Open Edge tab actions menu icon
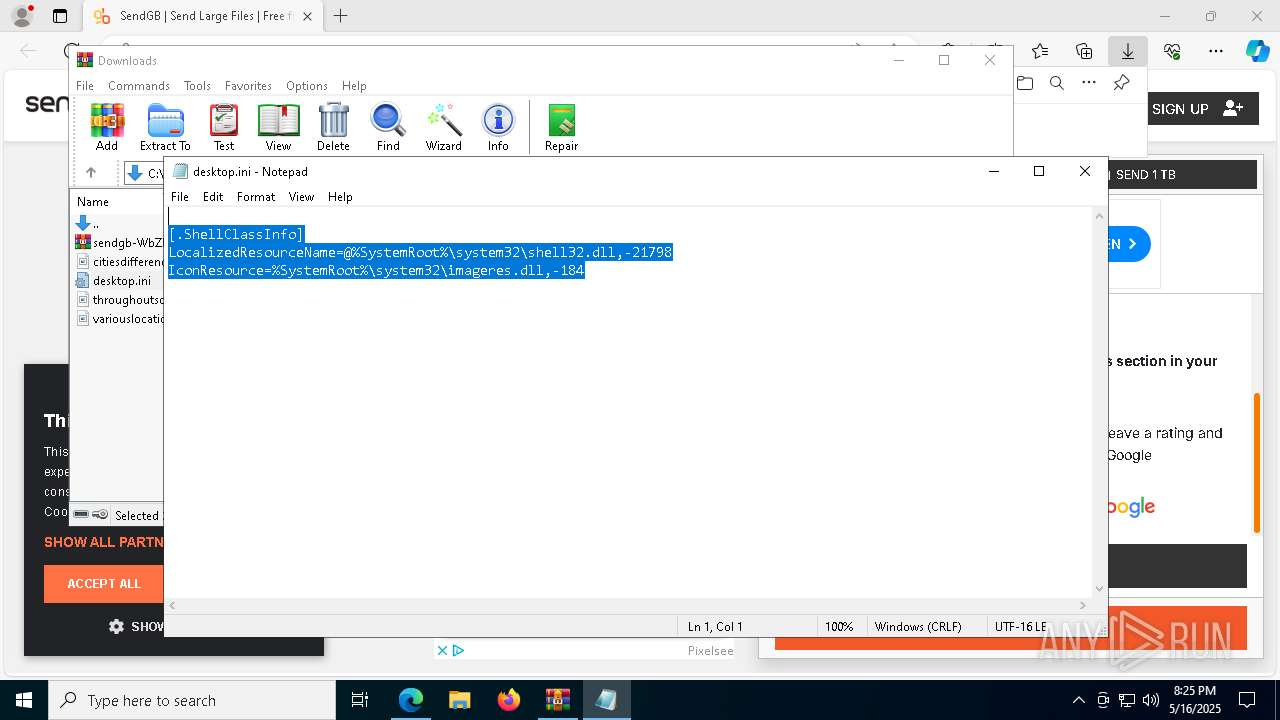This screenshot has width=1280, height=720. (x=60, y=16)
